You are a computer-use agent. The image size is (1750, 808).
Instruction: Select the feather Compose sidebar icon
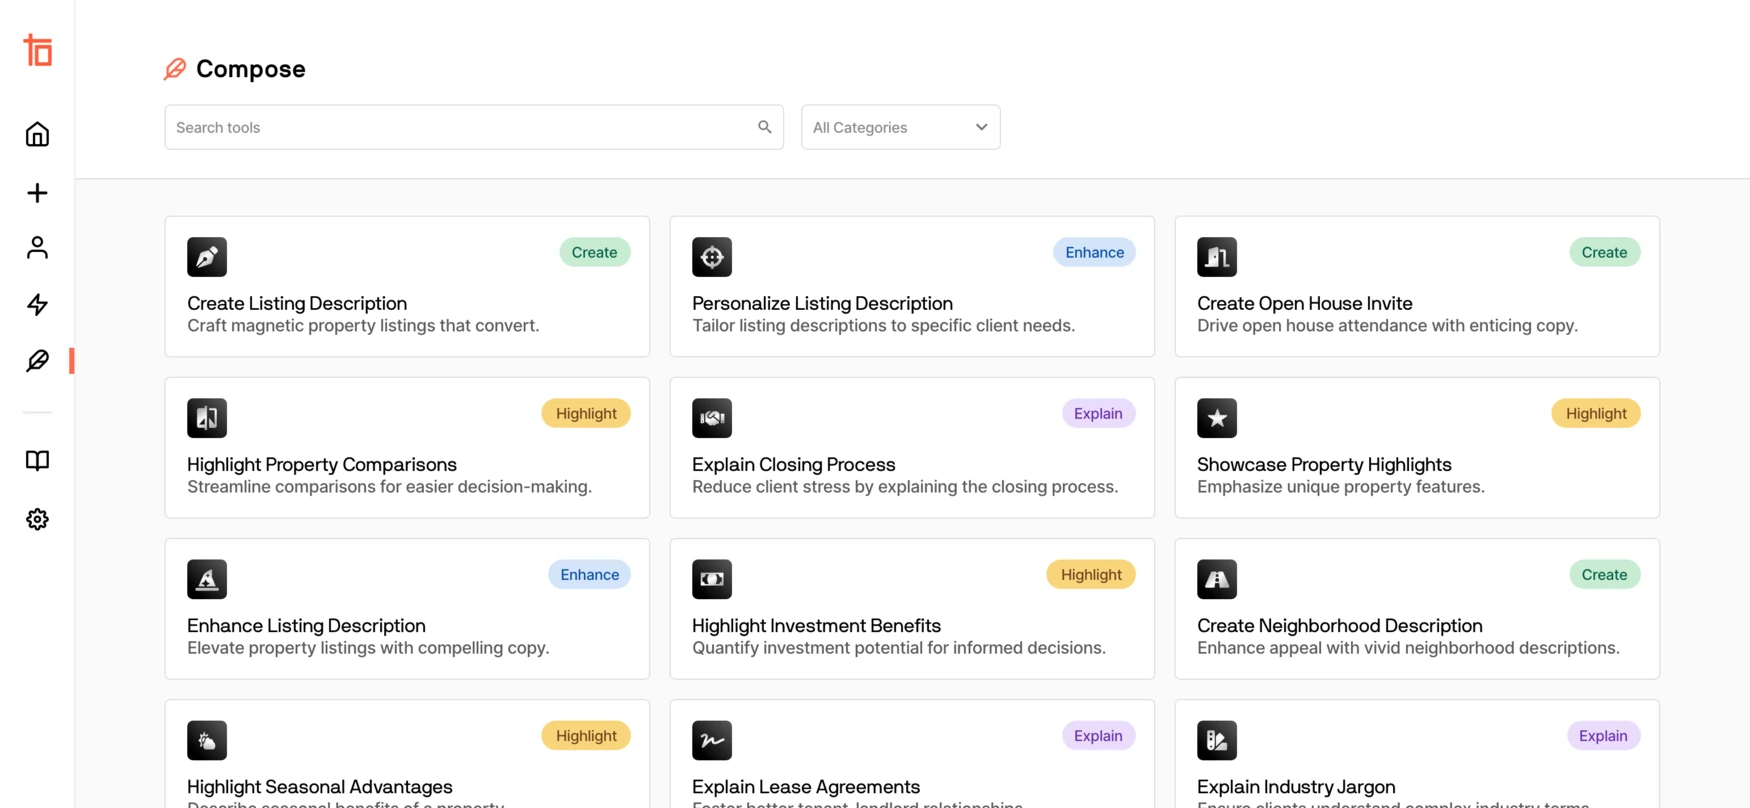coord(37,361)
